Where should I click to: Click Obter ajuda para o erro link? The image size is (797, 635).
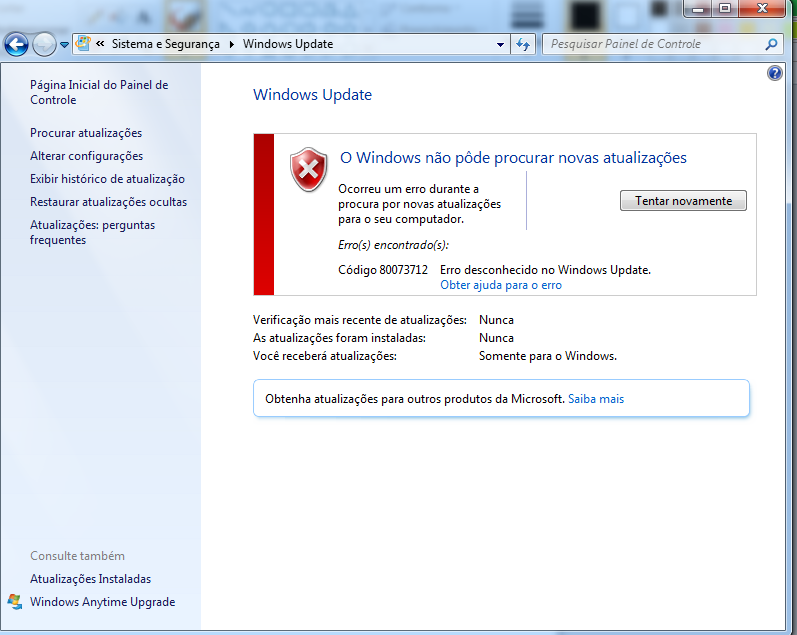(x=501, y=285)
